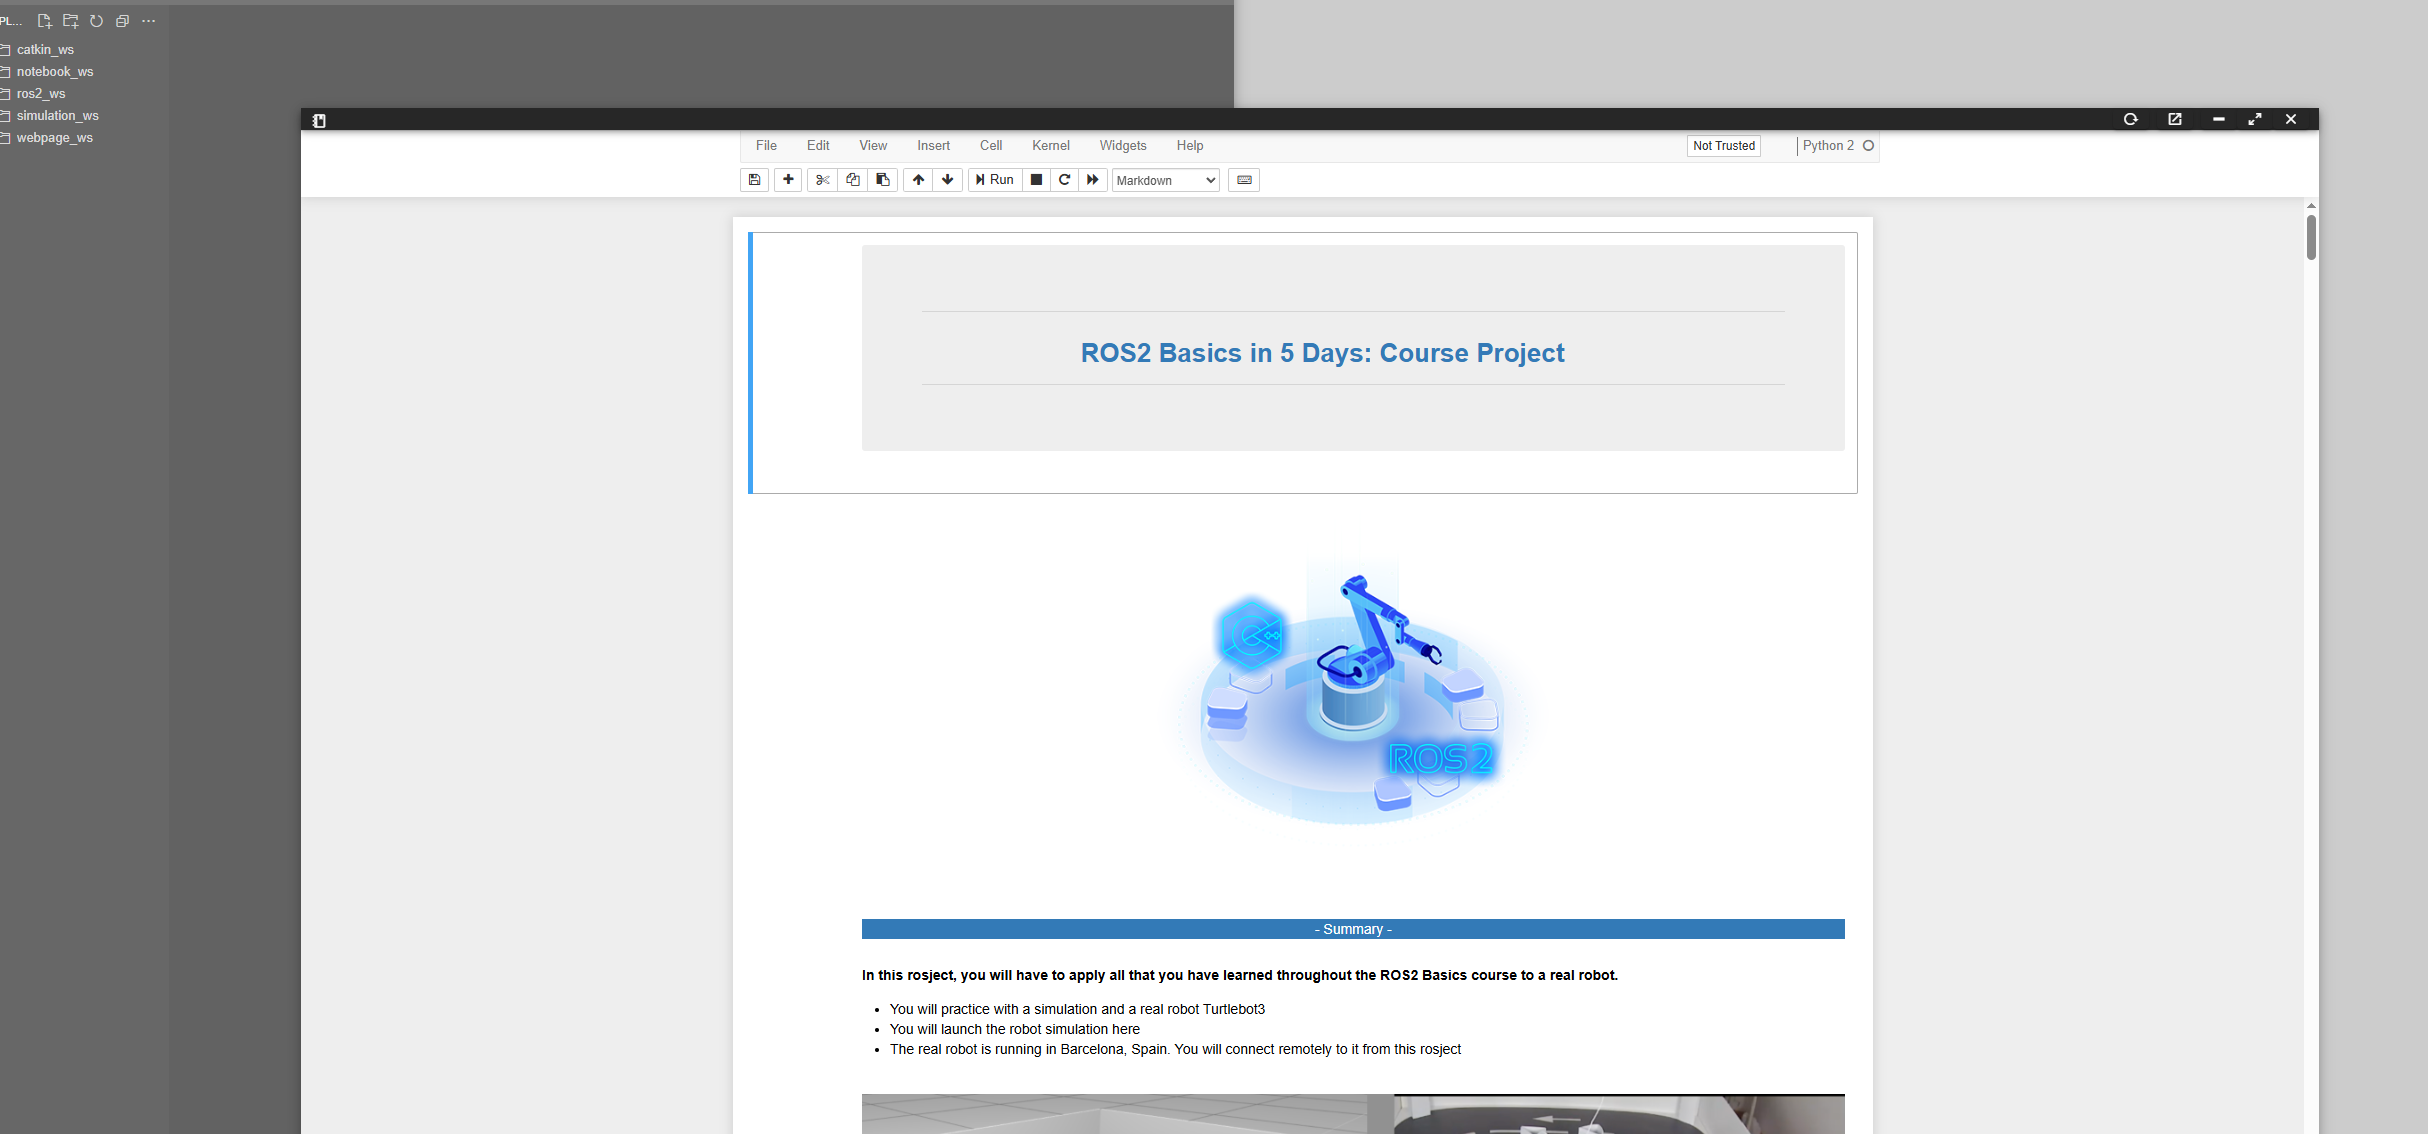Viewport: 2428px width, 1134px height.
Task: Expand the simulation_ws folder
Action: [57, 116]
